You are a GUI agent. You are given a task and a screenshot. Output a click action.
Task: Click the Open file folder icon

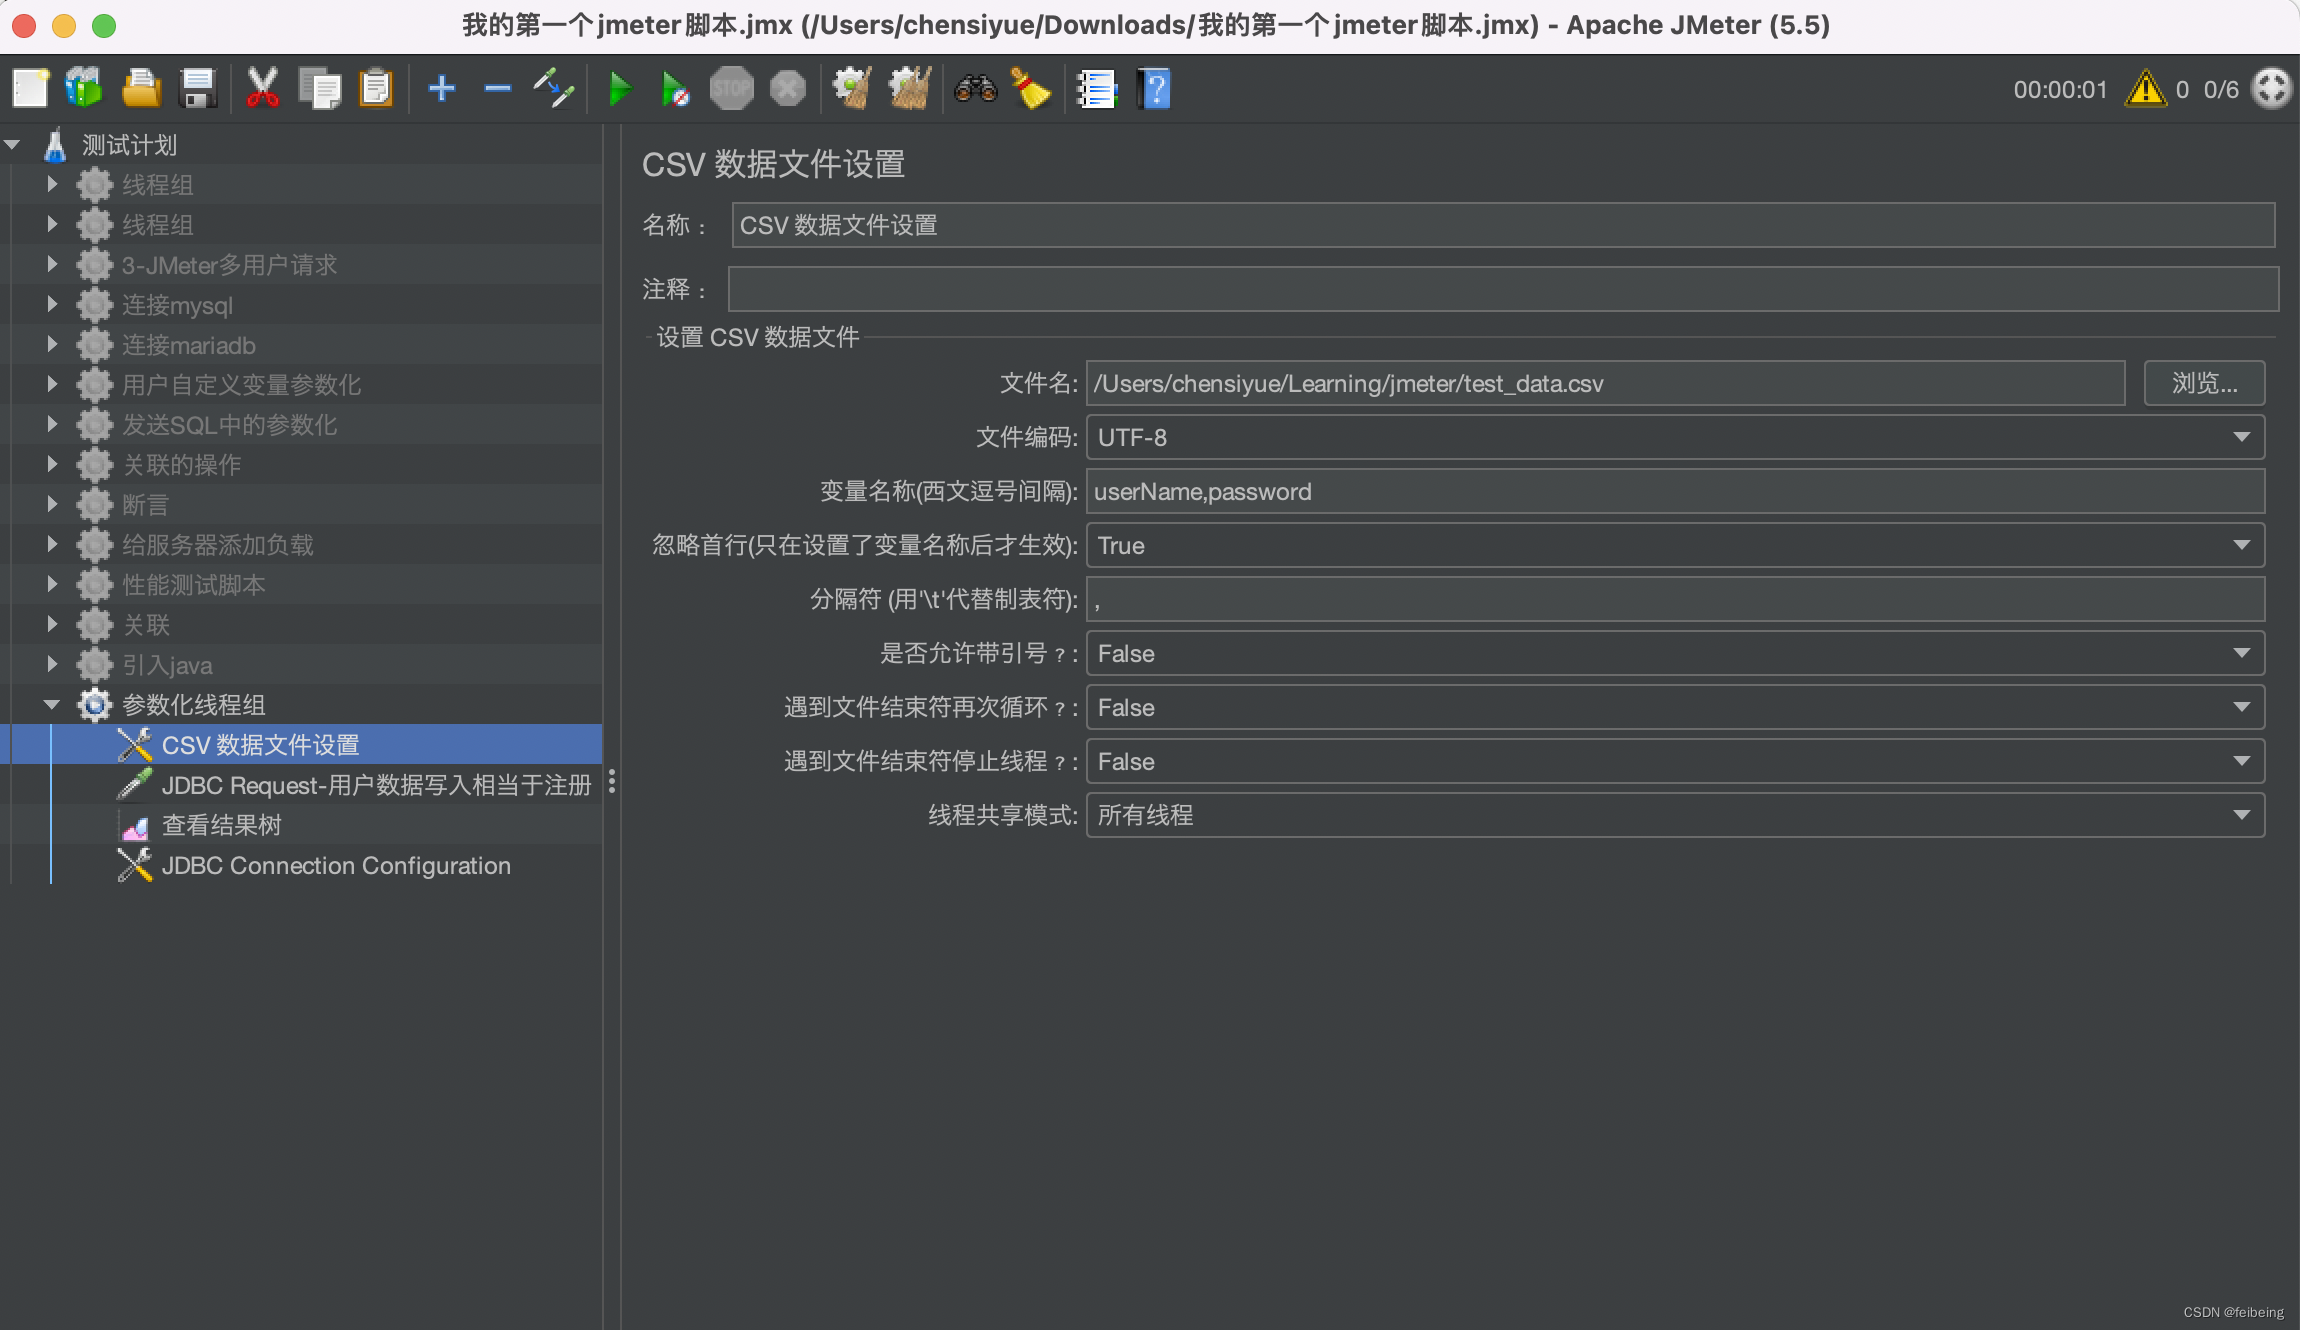pyautogui.click(x=141, y=88)
